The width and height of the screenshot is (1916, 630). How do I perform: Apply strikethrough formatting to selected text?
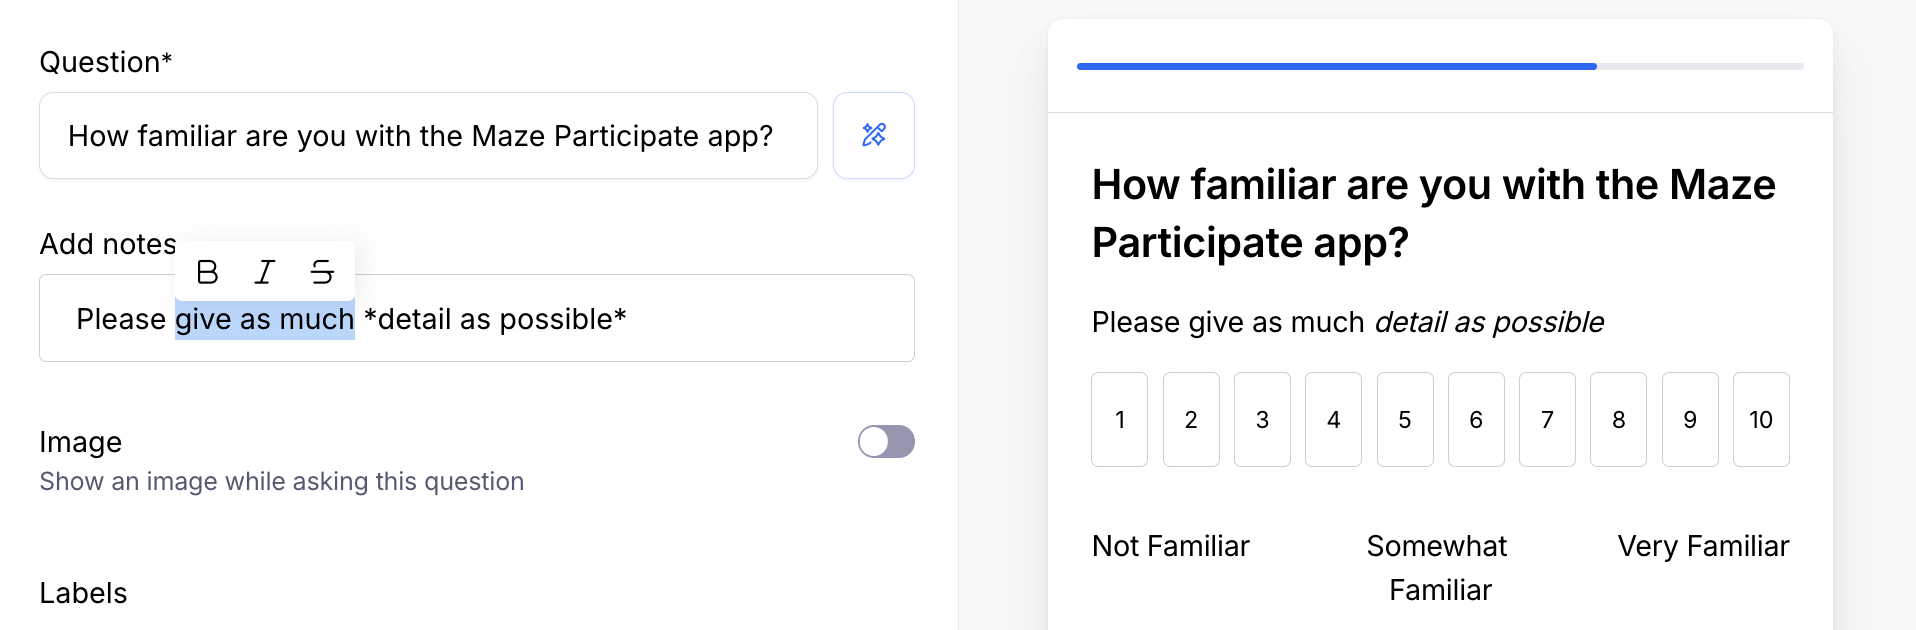tap(322, 272)
